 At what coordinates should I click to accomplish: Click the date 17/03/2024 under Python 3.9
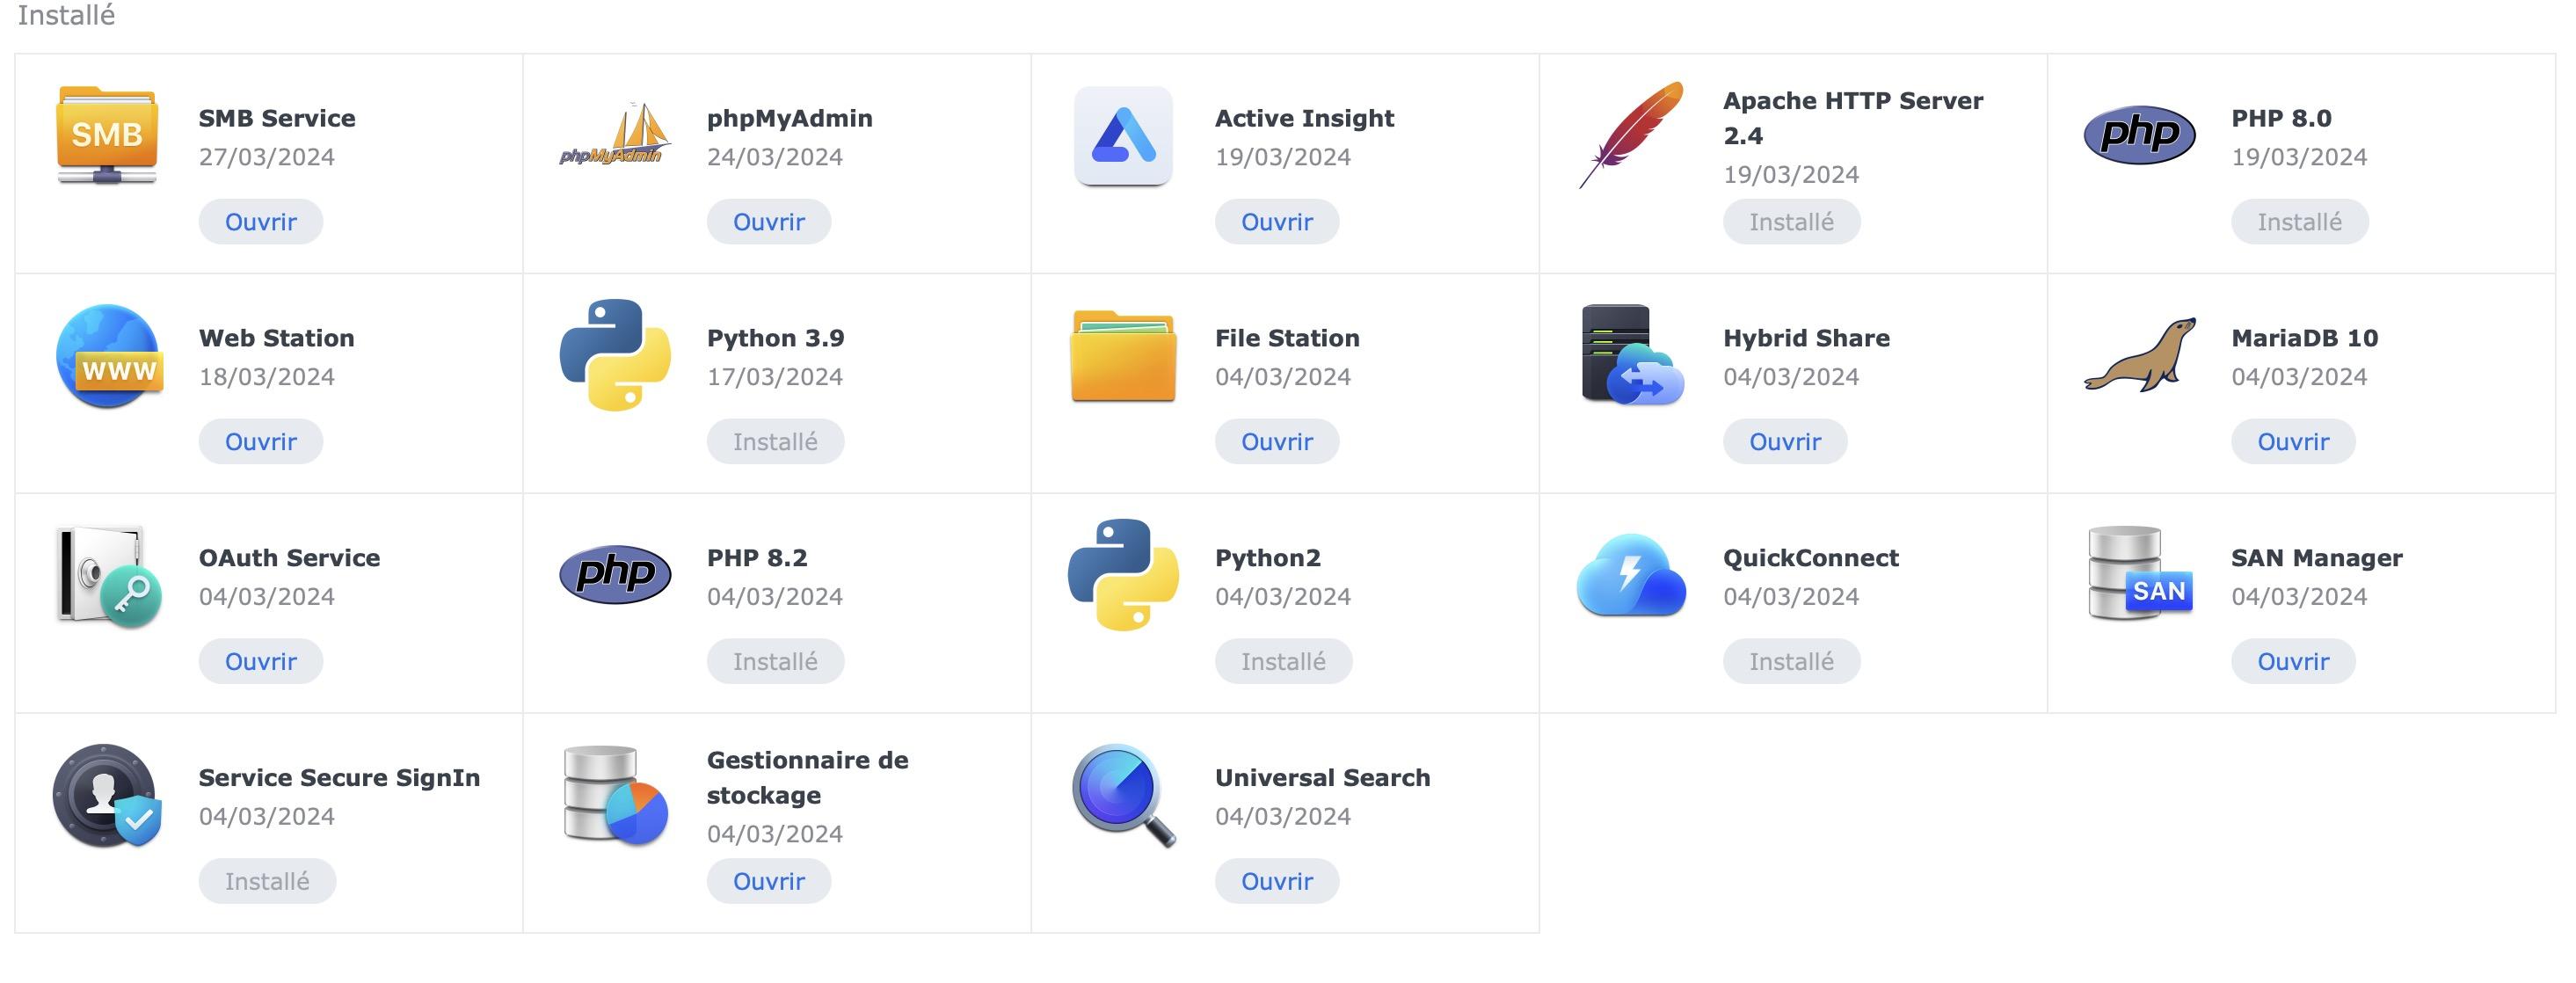(774, 377)
